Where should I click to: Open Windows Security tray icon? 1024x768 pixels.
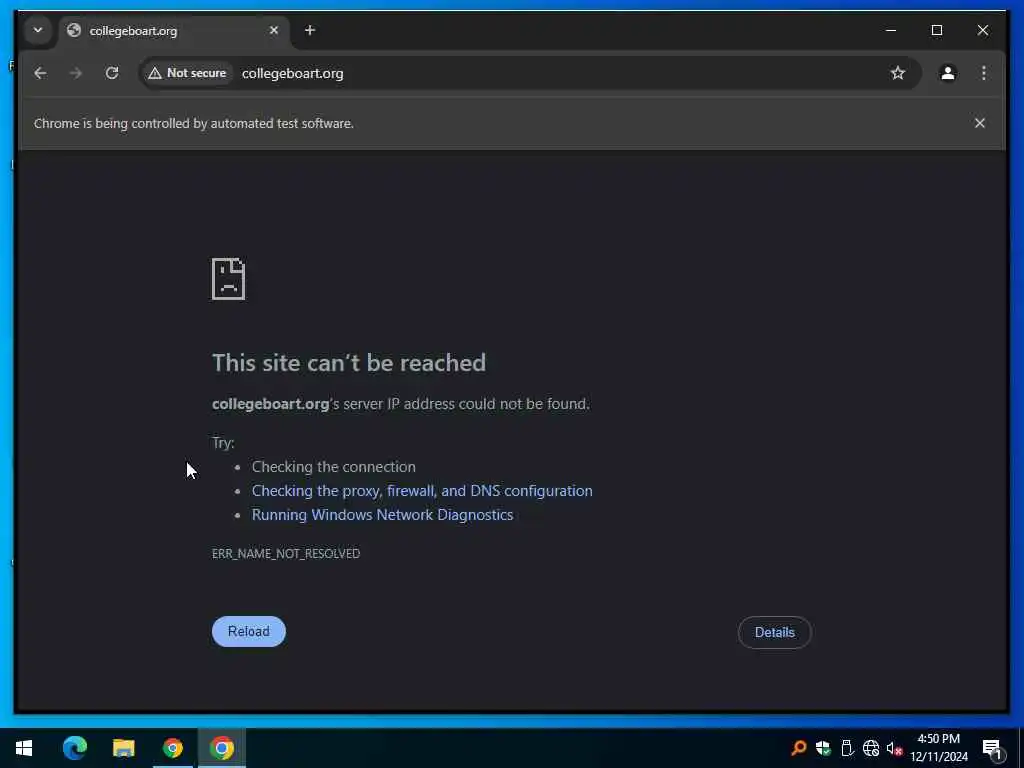[x=823, y=748]
